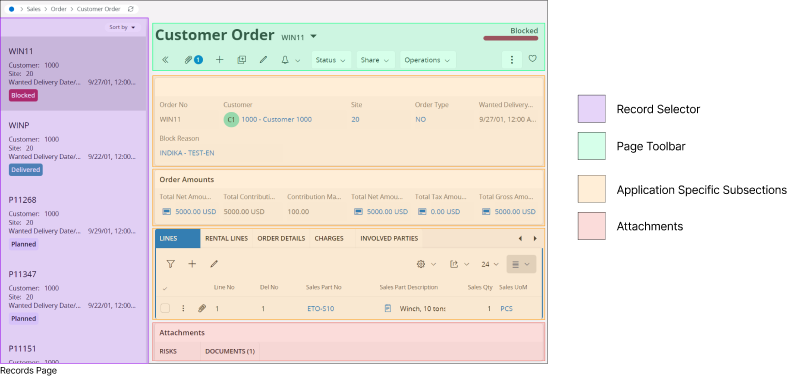Viewport: 788px width, 378px height.
Task: Open the CHARGES tab
Action: point(329,238)
